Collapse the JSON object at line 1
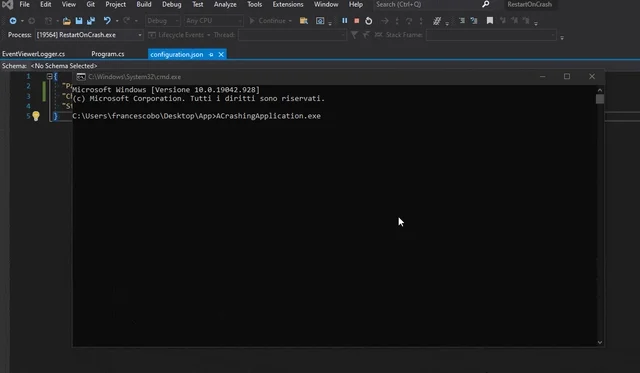Screen dimensions: 640x373 (49, 76)
